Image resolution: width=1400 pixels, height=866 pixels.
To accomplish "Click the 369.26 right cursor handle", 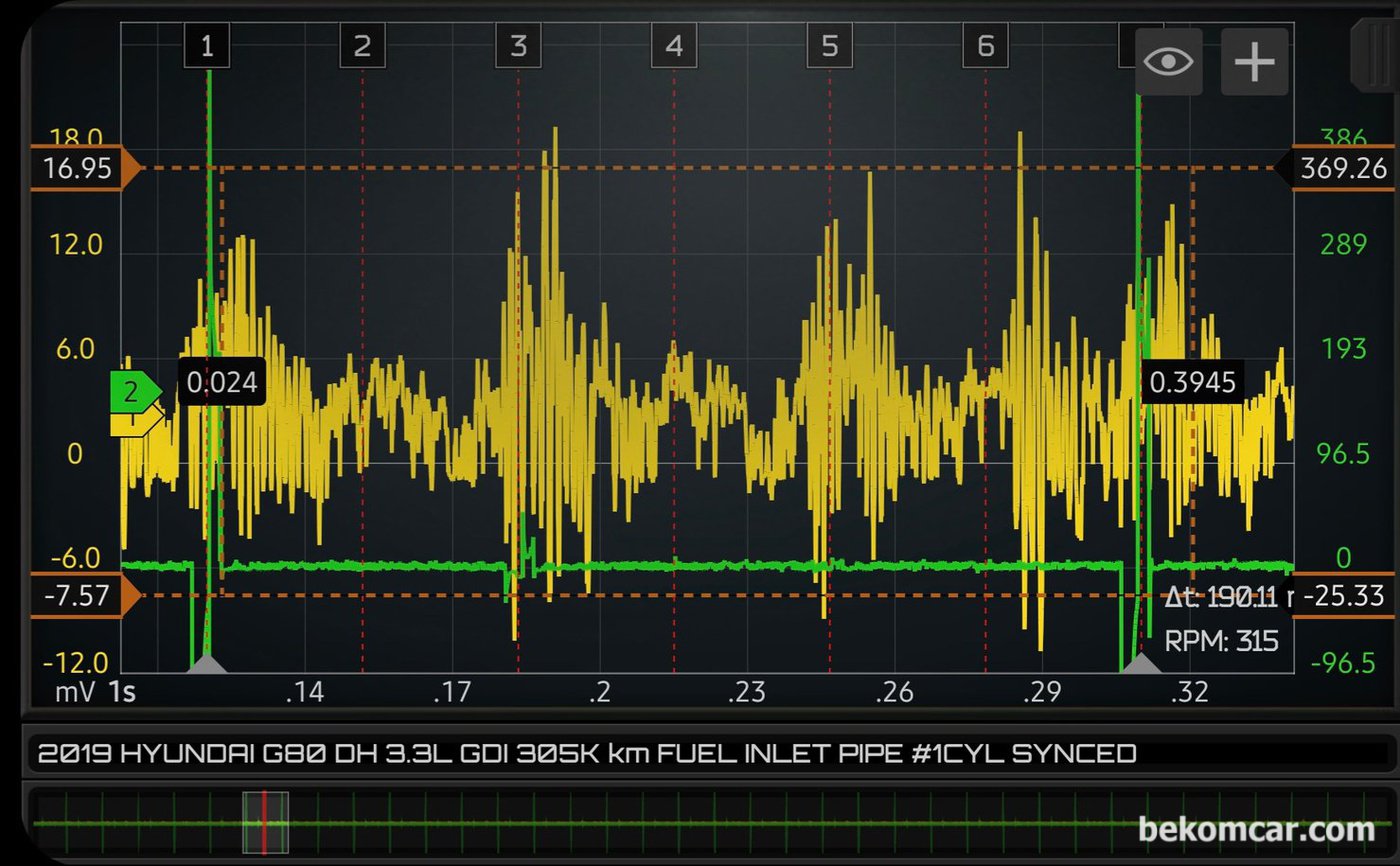I will pyautogui.click(x=1338, y=168).
